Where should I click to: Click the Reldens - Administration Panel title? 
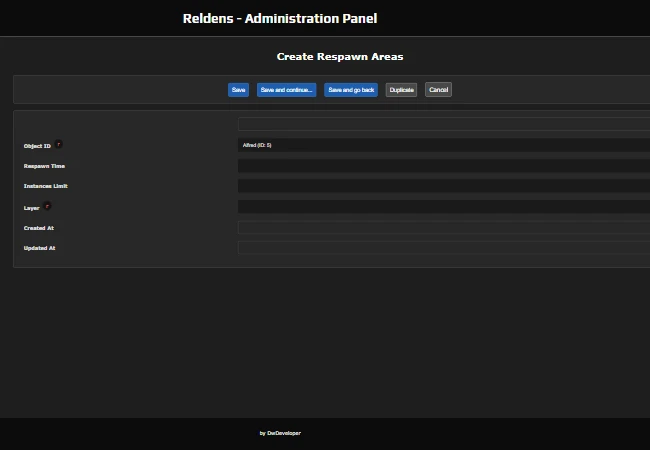point(280,19)
